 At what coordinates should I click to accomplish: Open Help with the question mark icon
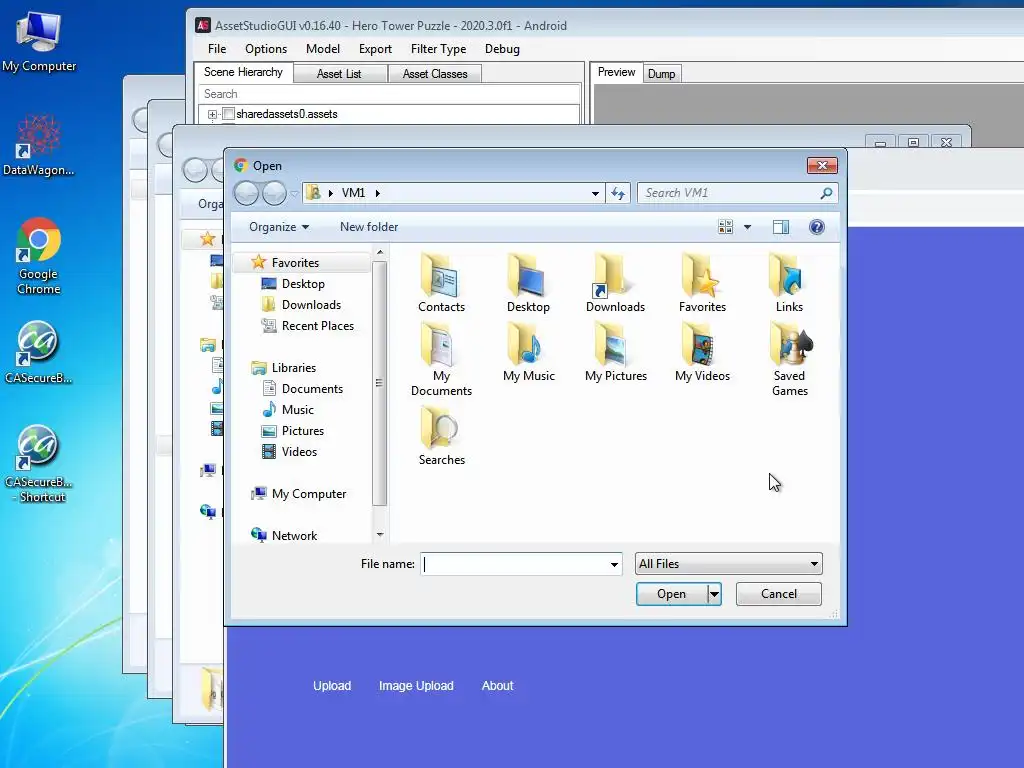click(x=816, y=227)
